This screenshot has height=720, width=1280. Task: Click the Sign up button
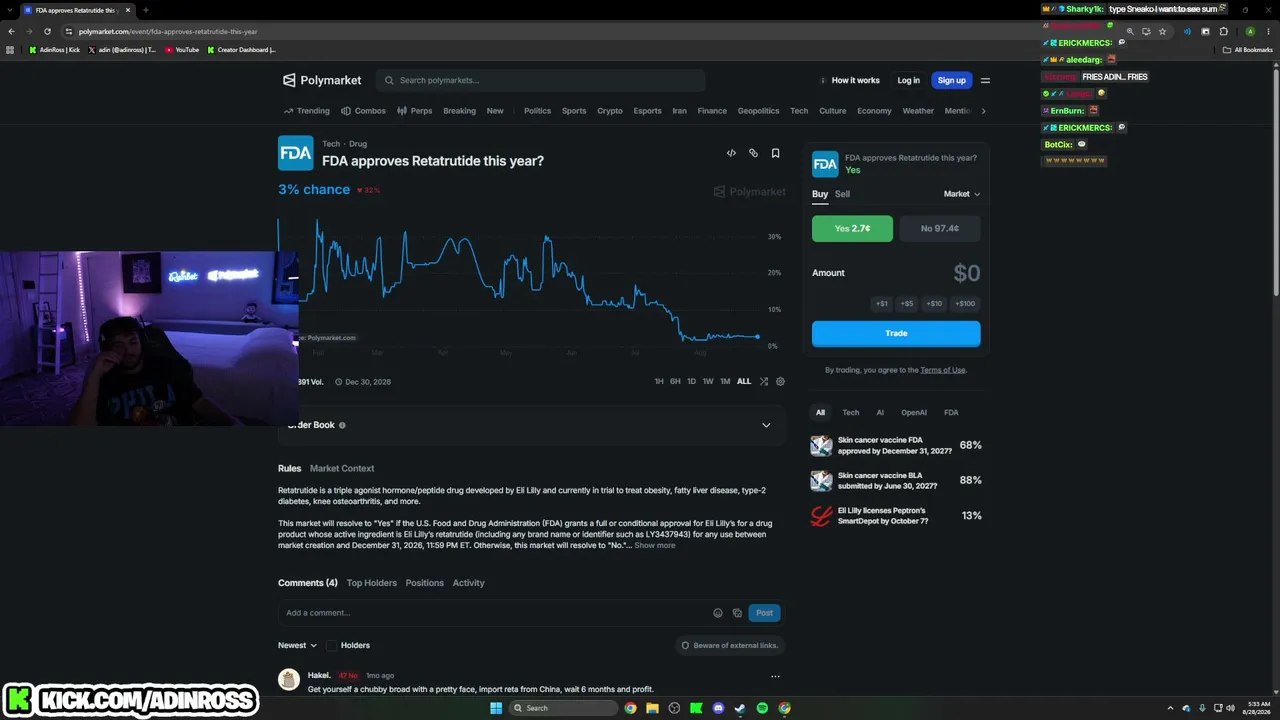pos(952,80)
